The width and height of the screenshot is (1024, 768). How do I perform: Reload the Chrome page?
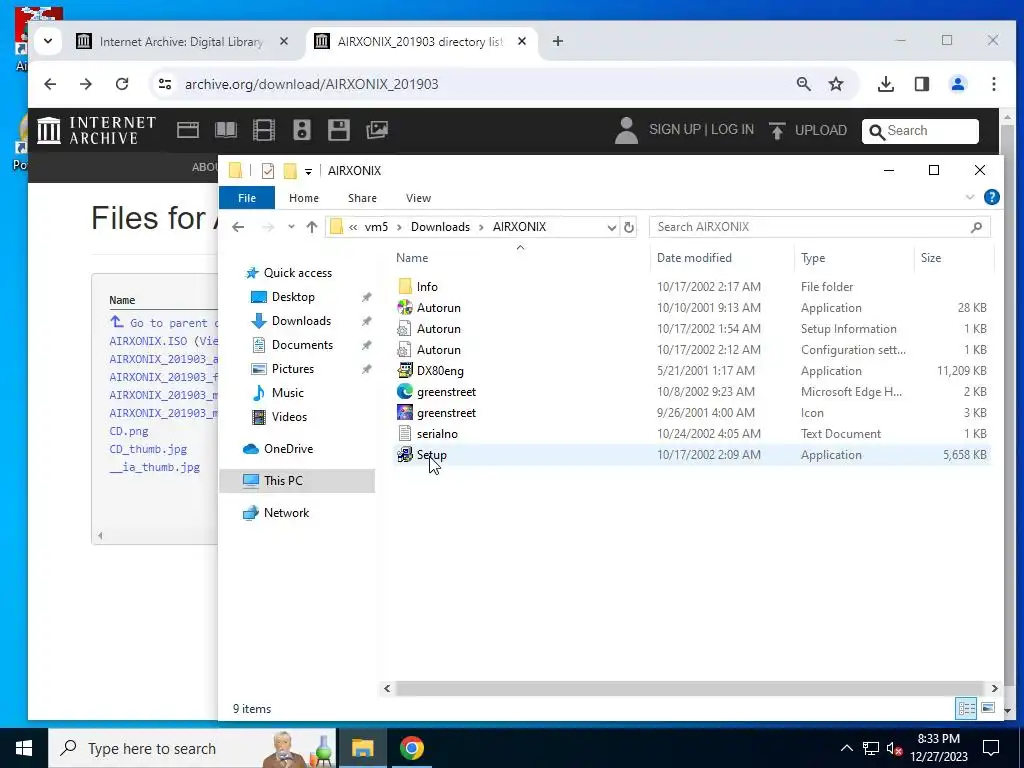[121, 84]
